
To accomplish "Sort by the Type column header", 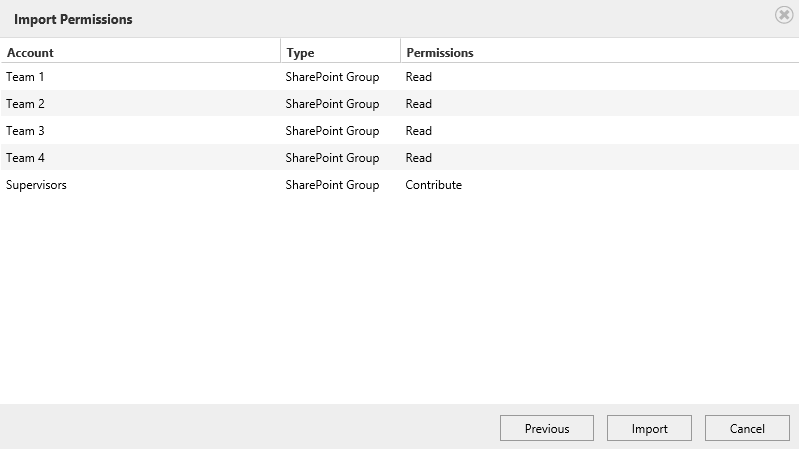I will [340, 52].
